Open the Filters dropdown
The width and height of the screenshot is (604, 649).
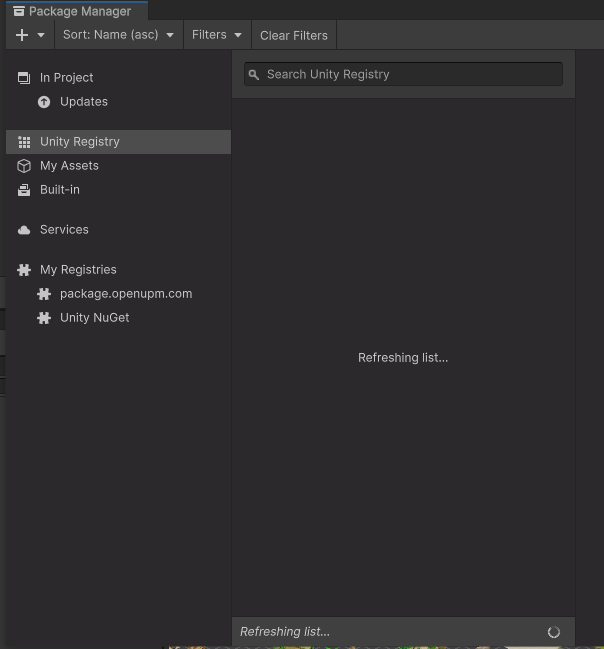(217, 35)
